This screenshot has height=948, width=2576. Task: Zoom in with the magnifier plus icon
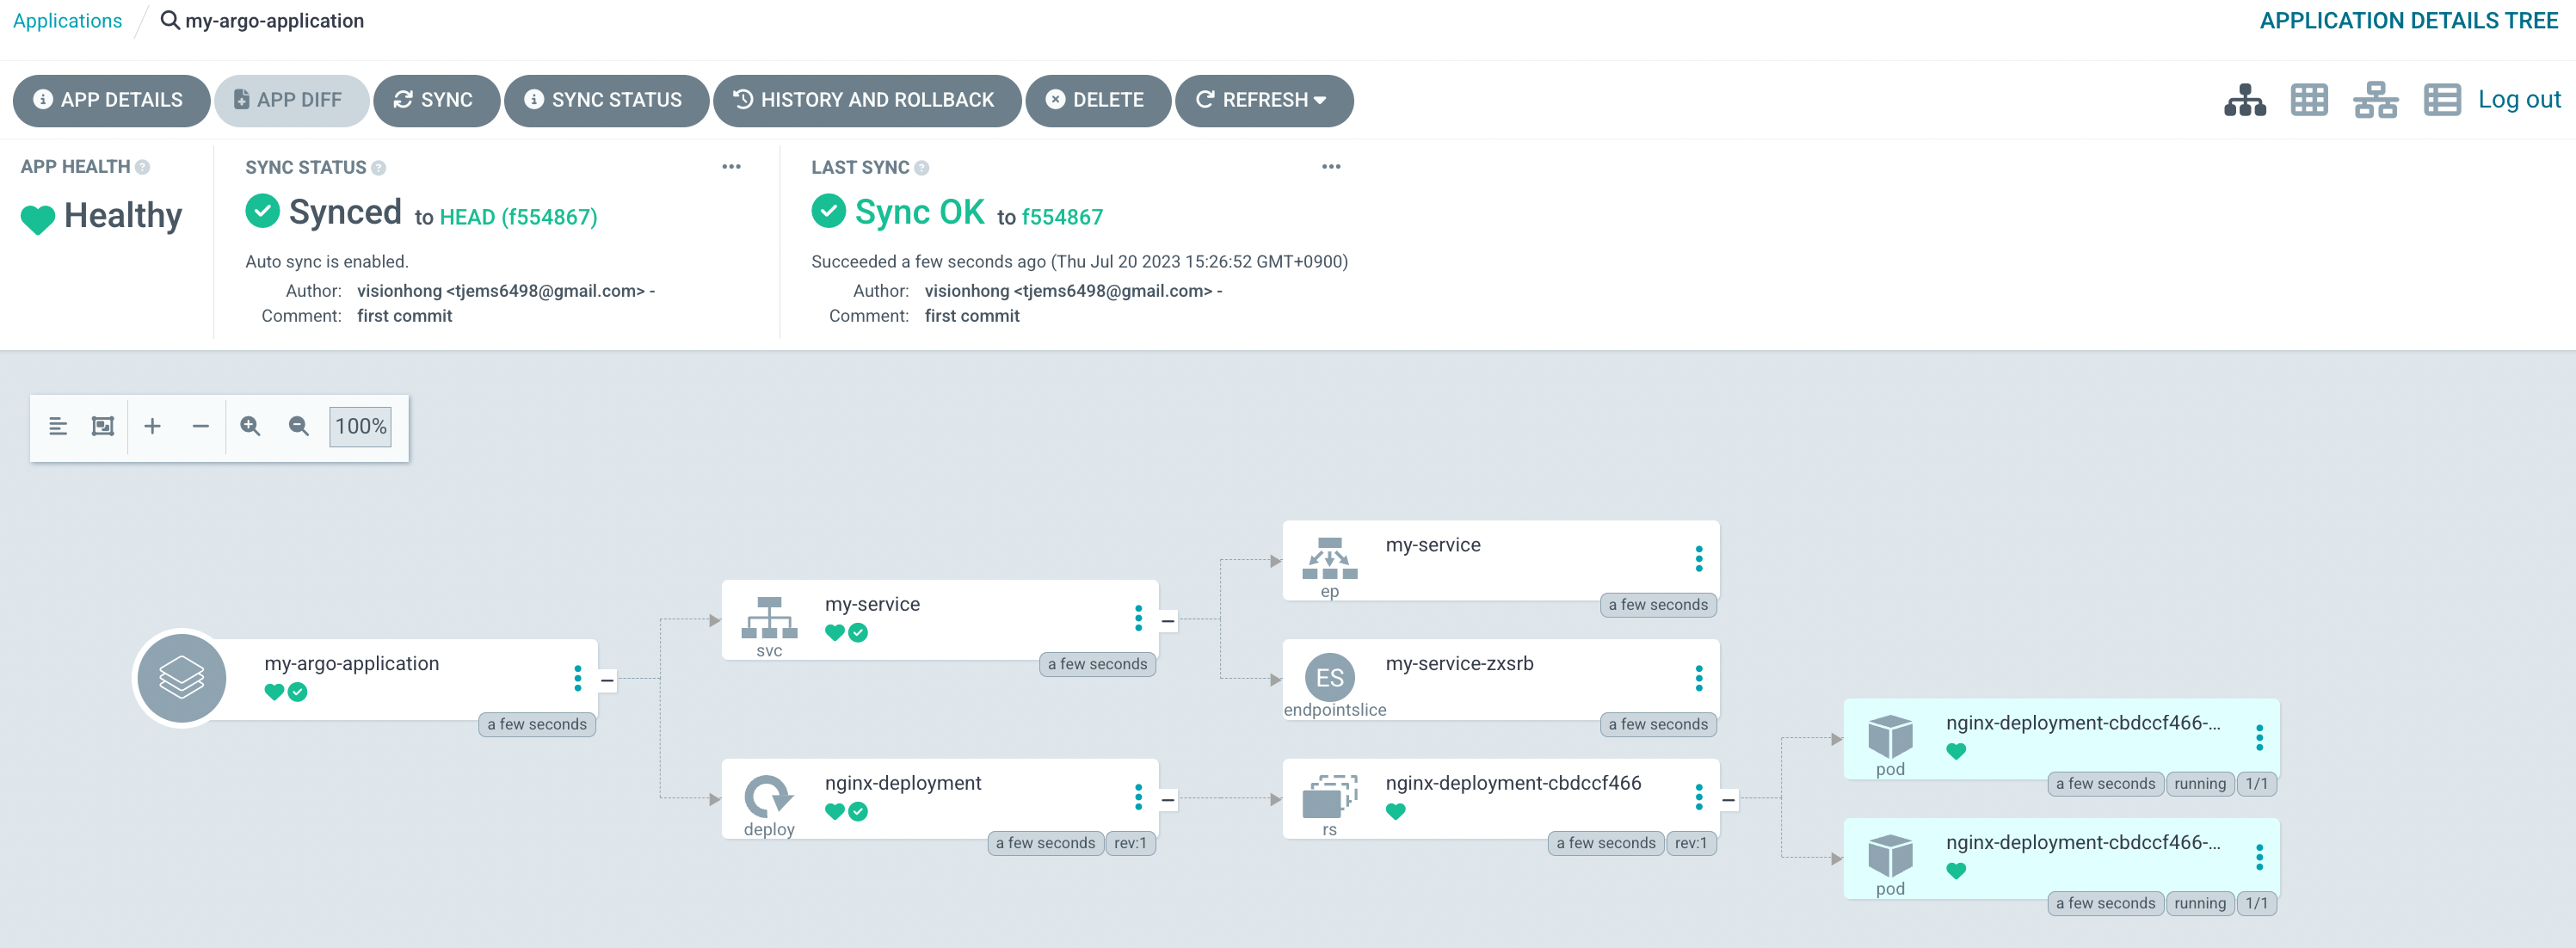coord(250,426)
